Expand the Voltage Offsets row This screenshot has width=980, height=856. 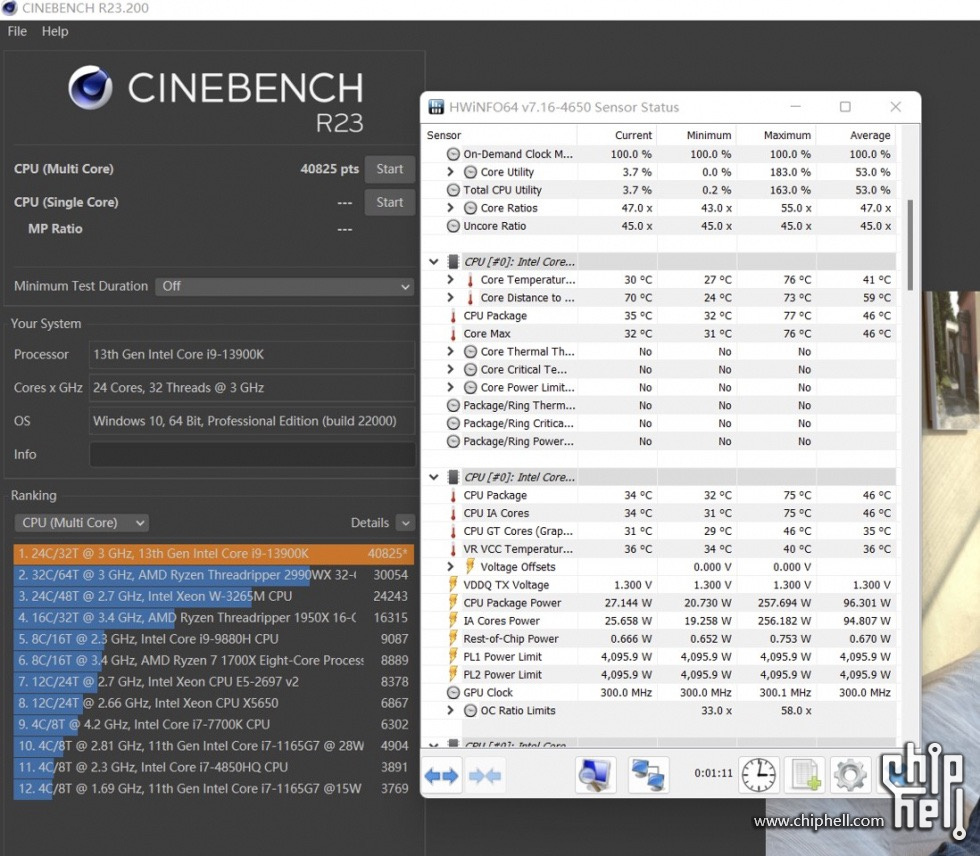pos(450,567)
